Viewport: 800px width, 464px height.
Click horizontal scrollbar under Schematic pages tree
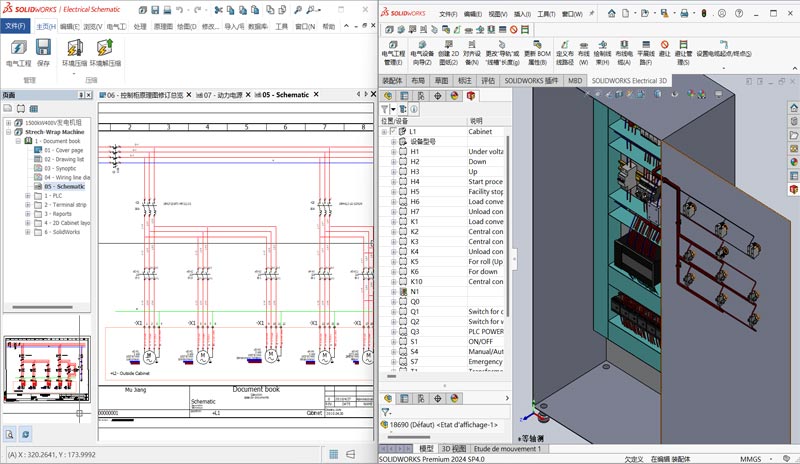click(42, 307)
